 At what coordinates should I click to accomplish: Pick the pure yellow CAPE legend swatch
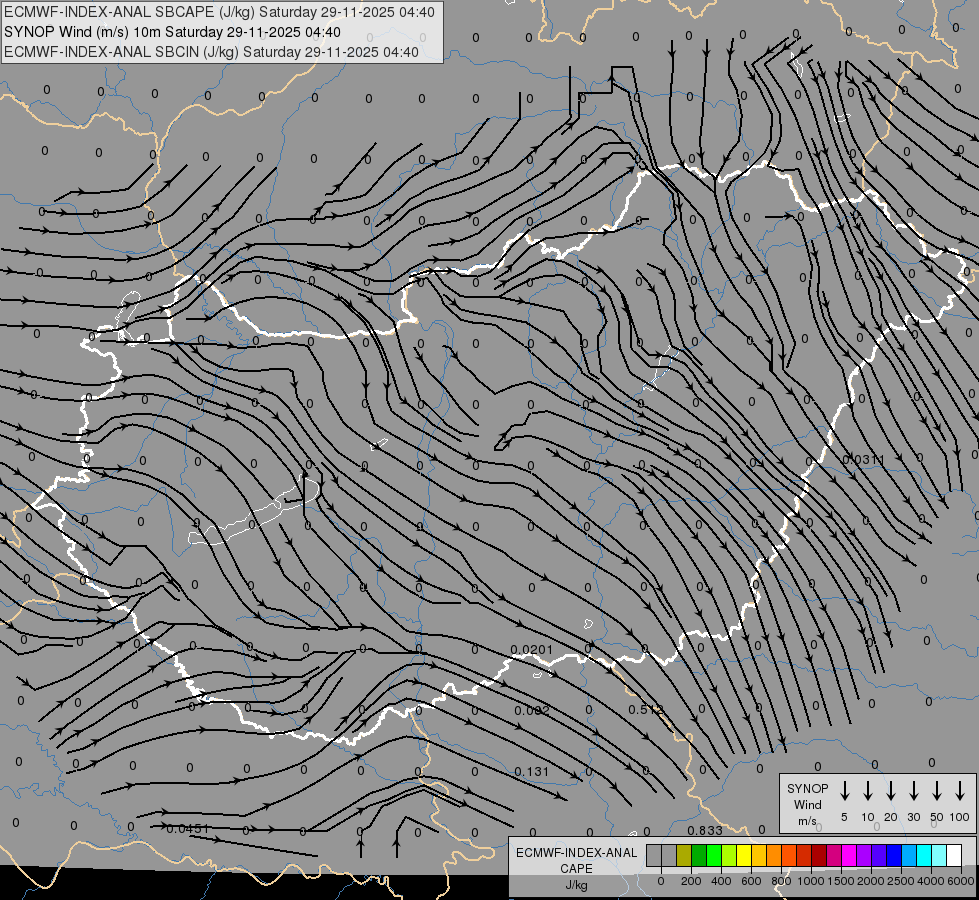click(744, 855)
